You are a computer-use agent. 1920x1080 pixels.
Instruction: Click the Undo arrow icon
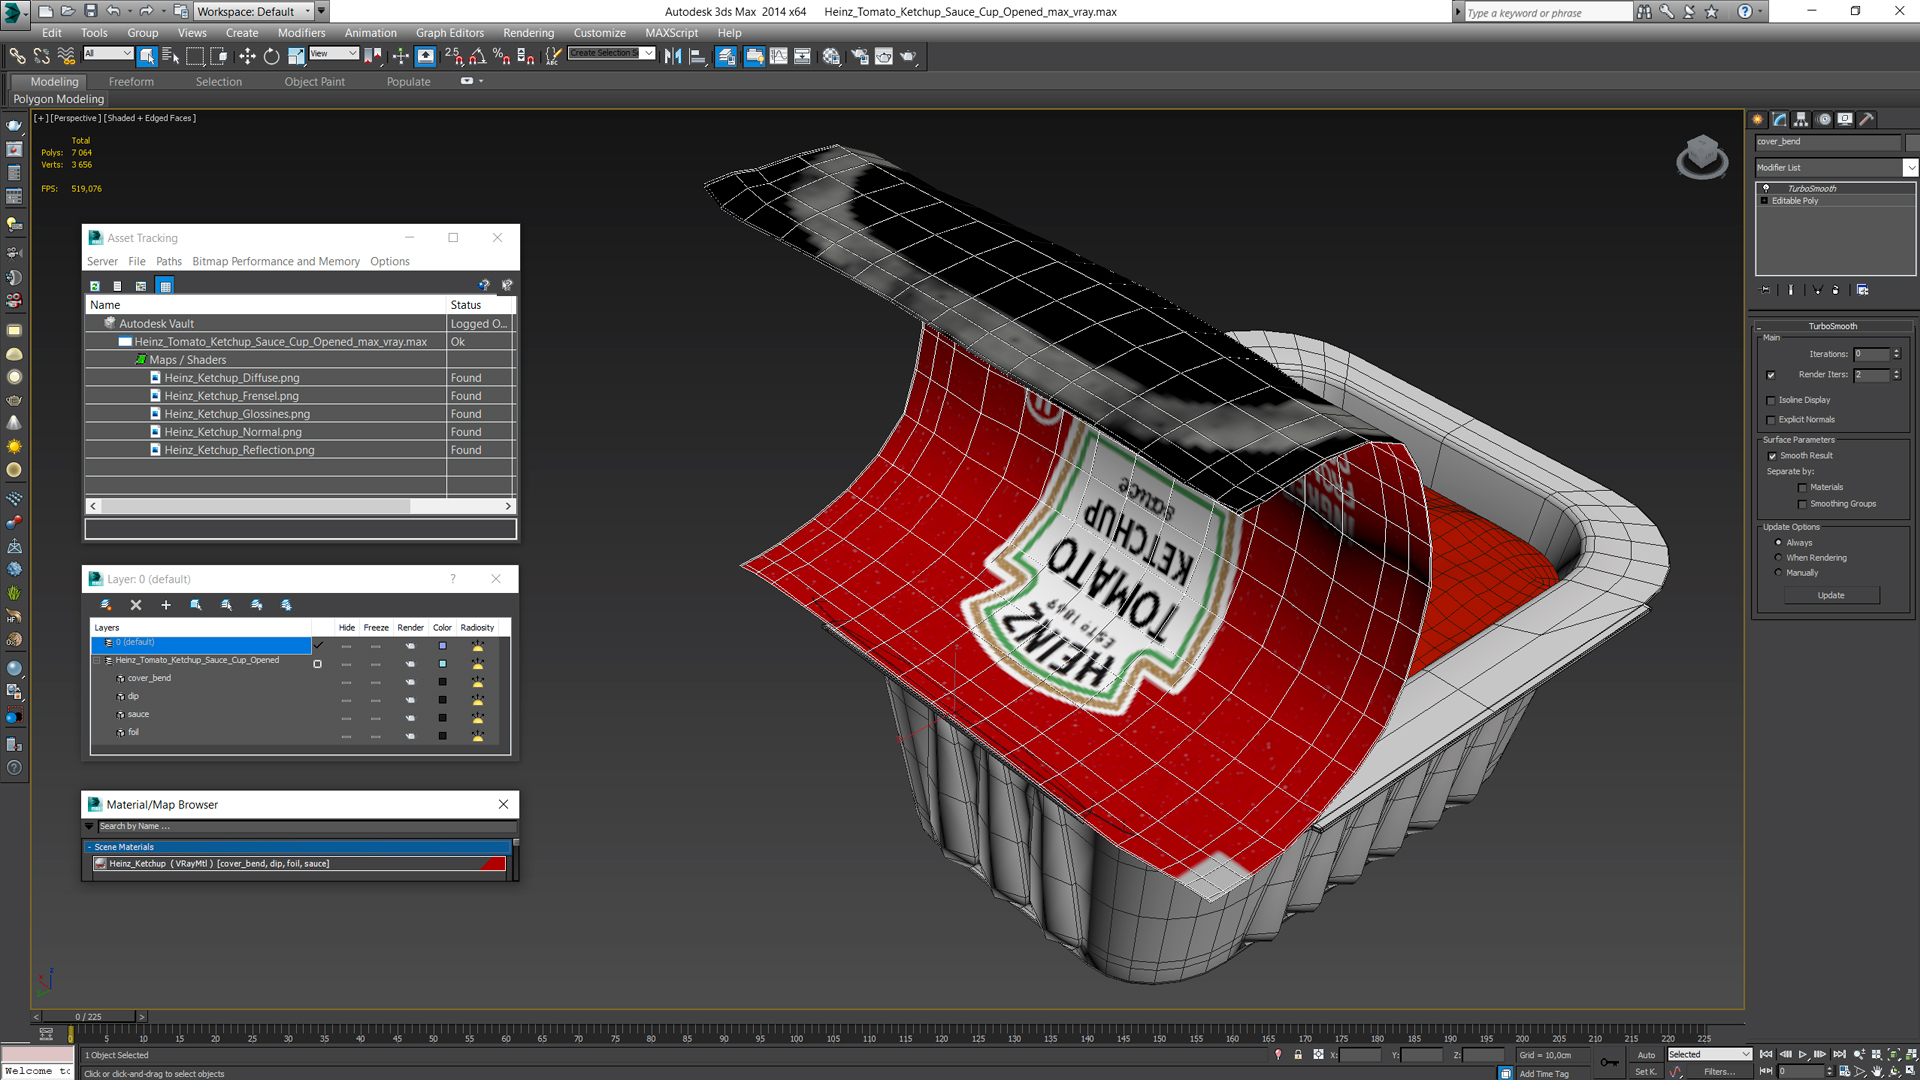click(113, 11)
